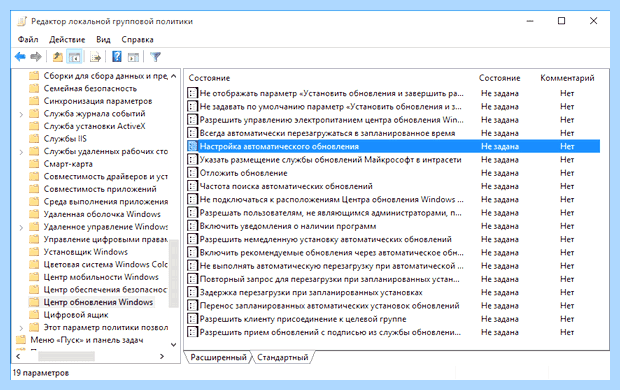Click the policy icon of Частота поиска автоматических обновлений
Image resolution: width=620 pixels, height=390 pixels.
[x=192, y=186]
